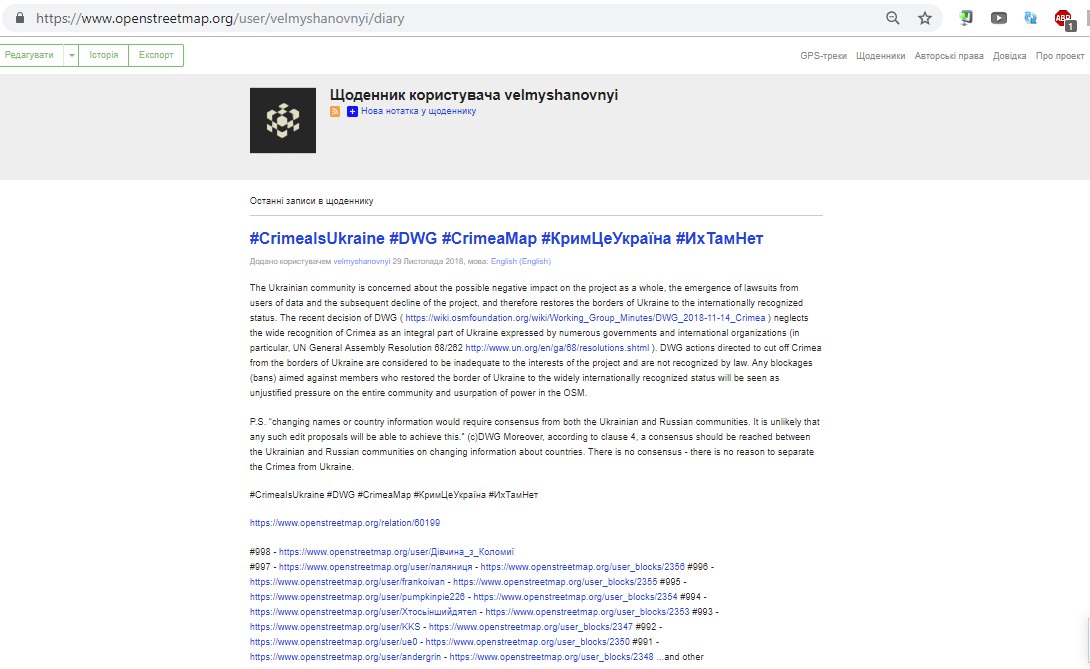Open the user_blocks/2356 link
The image size is (1090, 669).
coord(583,567)
